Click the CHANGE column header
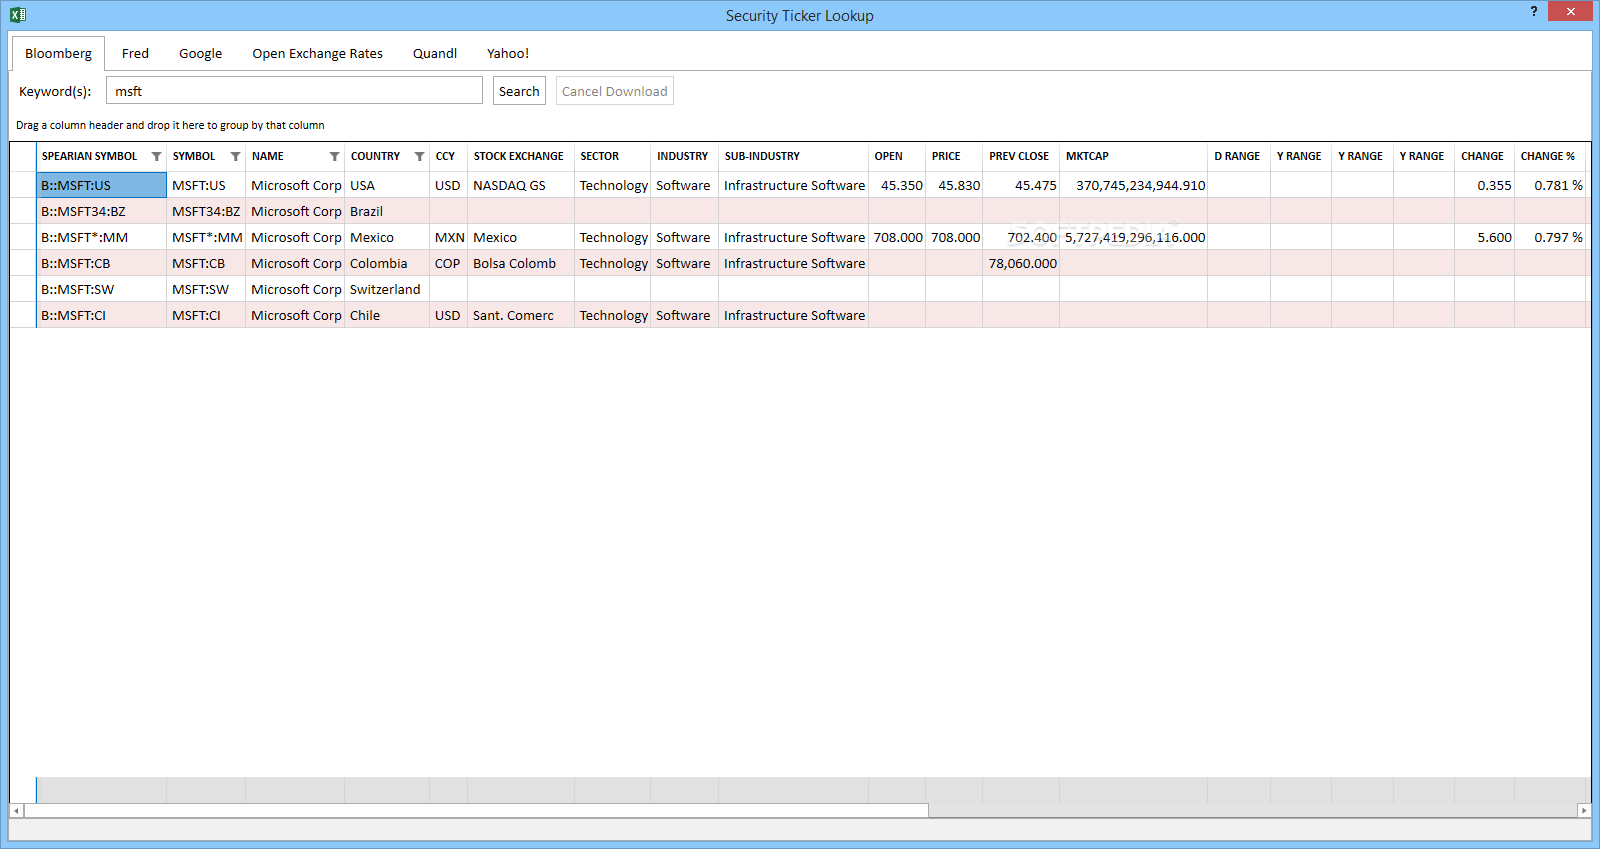 [1484, 157]
